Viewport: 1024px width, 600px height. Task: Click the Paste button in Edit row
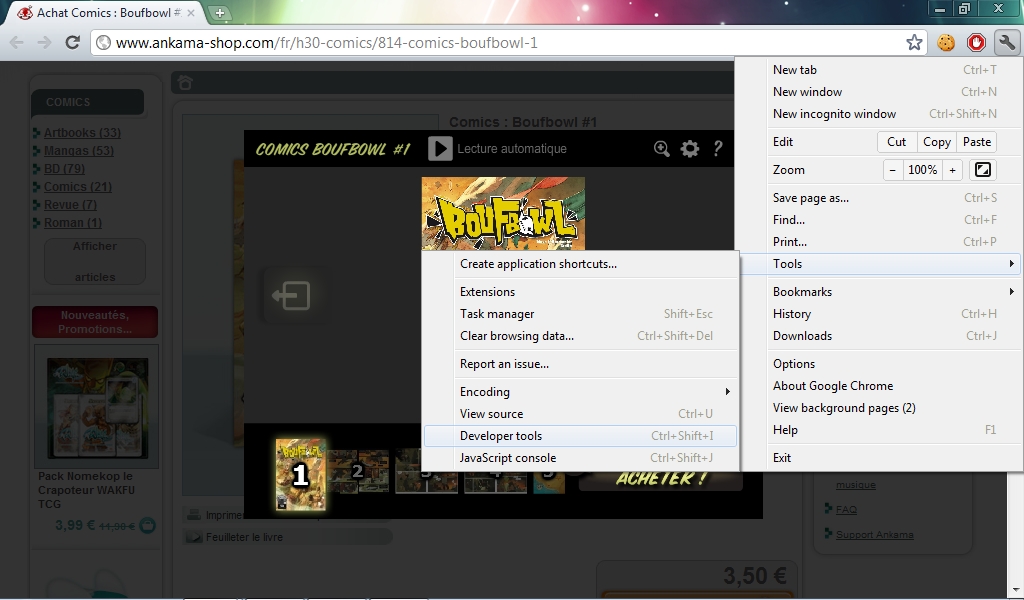977,142
